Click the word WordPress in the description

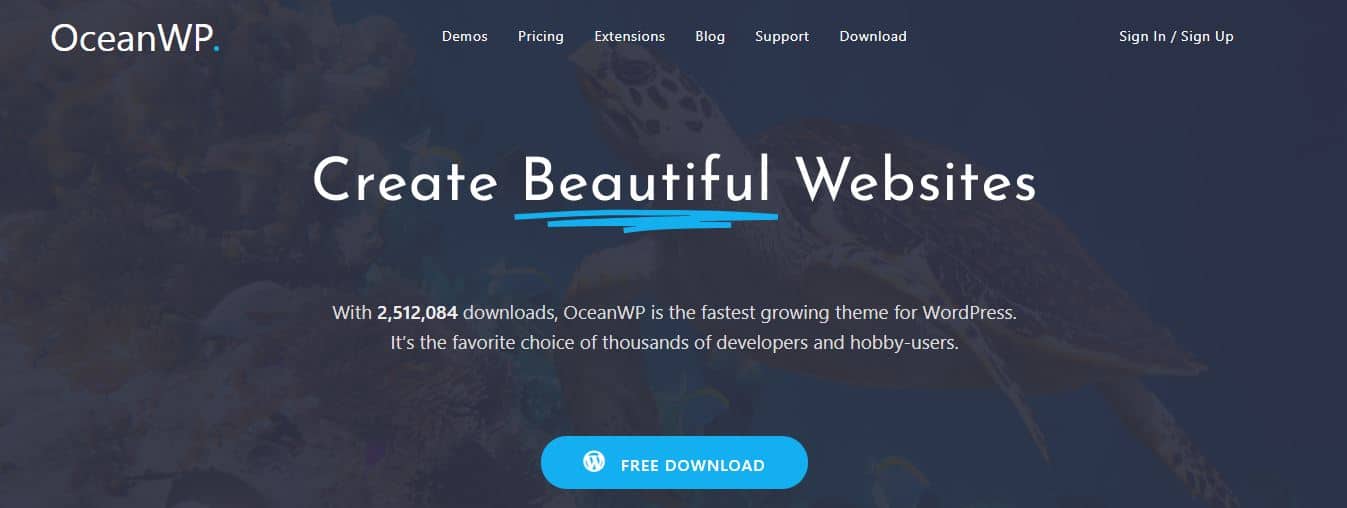pyautogui.click(x=969, y=312)
